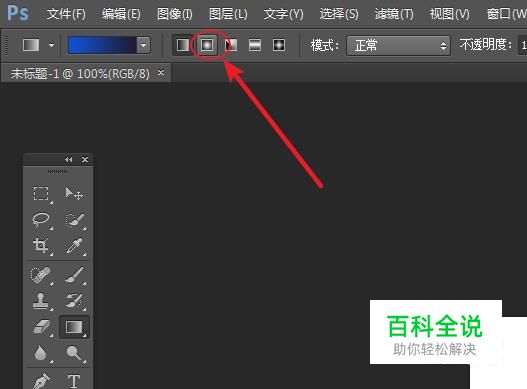Click the 不透明度 opacity label
The image size is (527, 389).
tap(486, 45)
